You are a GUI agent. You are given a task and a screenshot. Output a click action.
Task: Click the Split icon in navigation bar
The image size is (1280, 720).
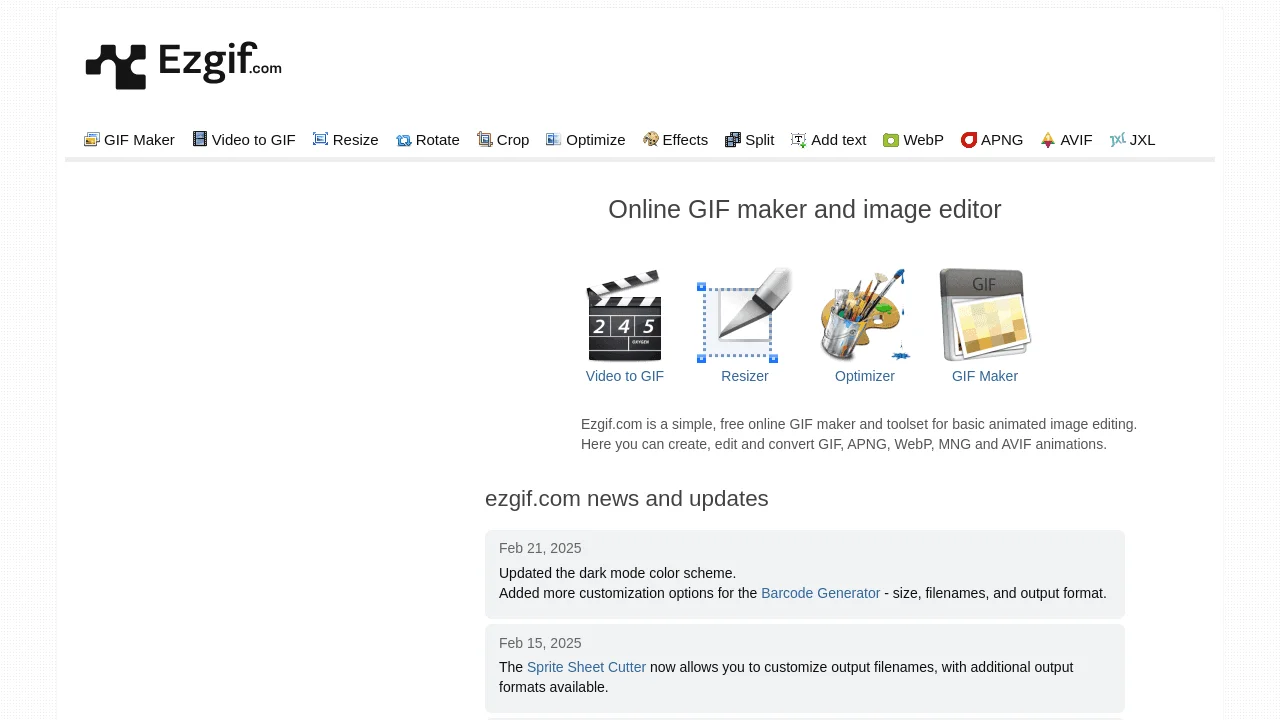point(733,140)
